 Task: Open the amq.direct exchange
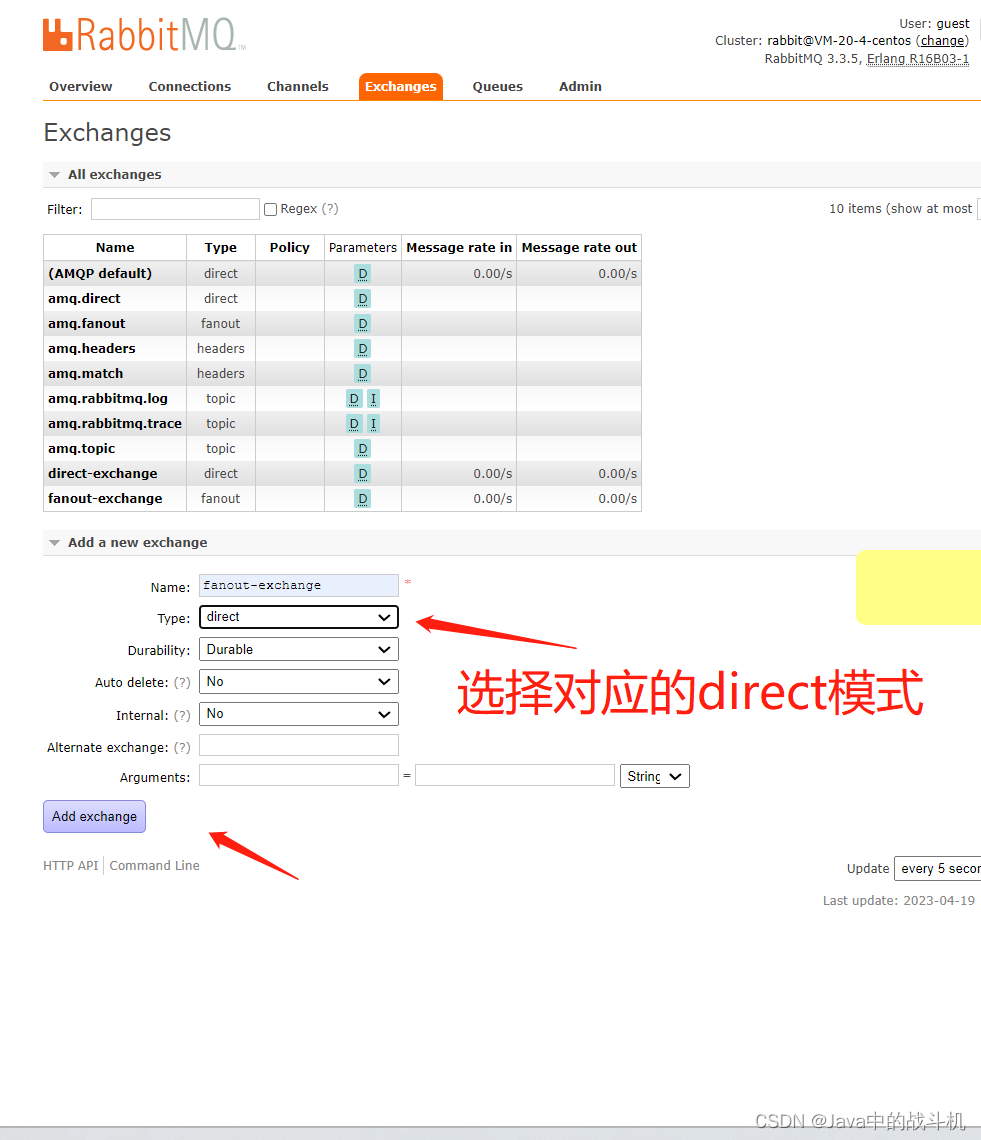(84, 299)
